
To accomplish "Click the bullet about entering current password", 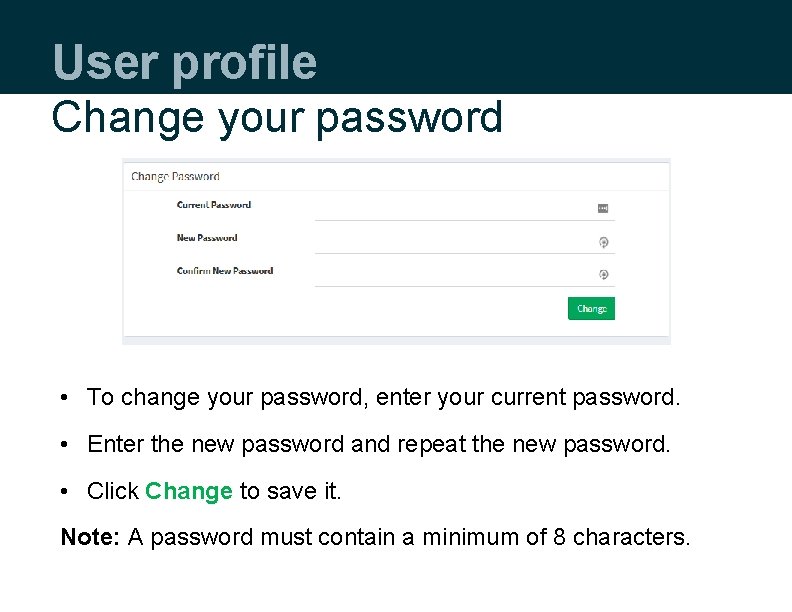I will pyautogui.click(x=383, y=397).
